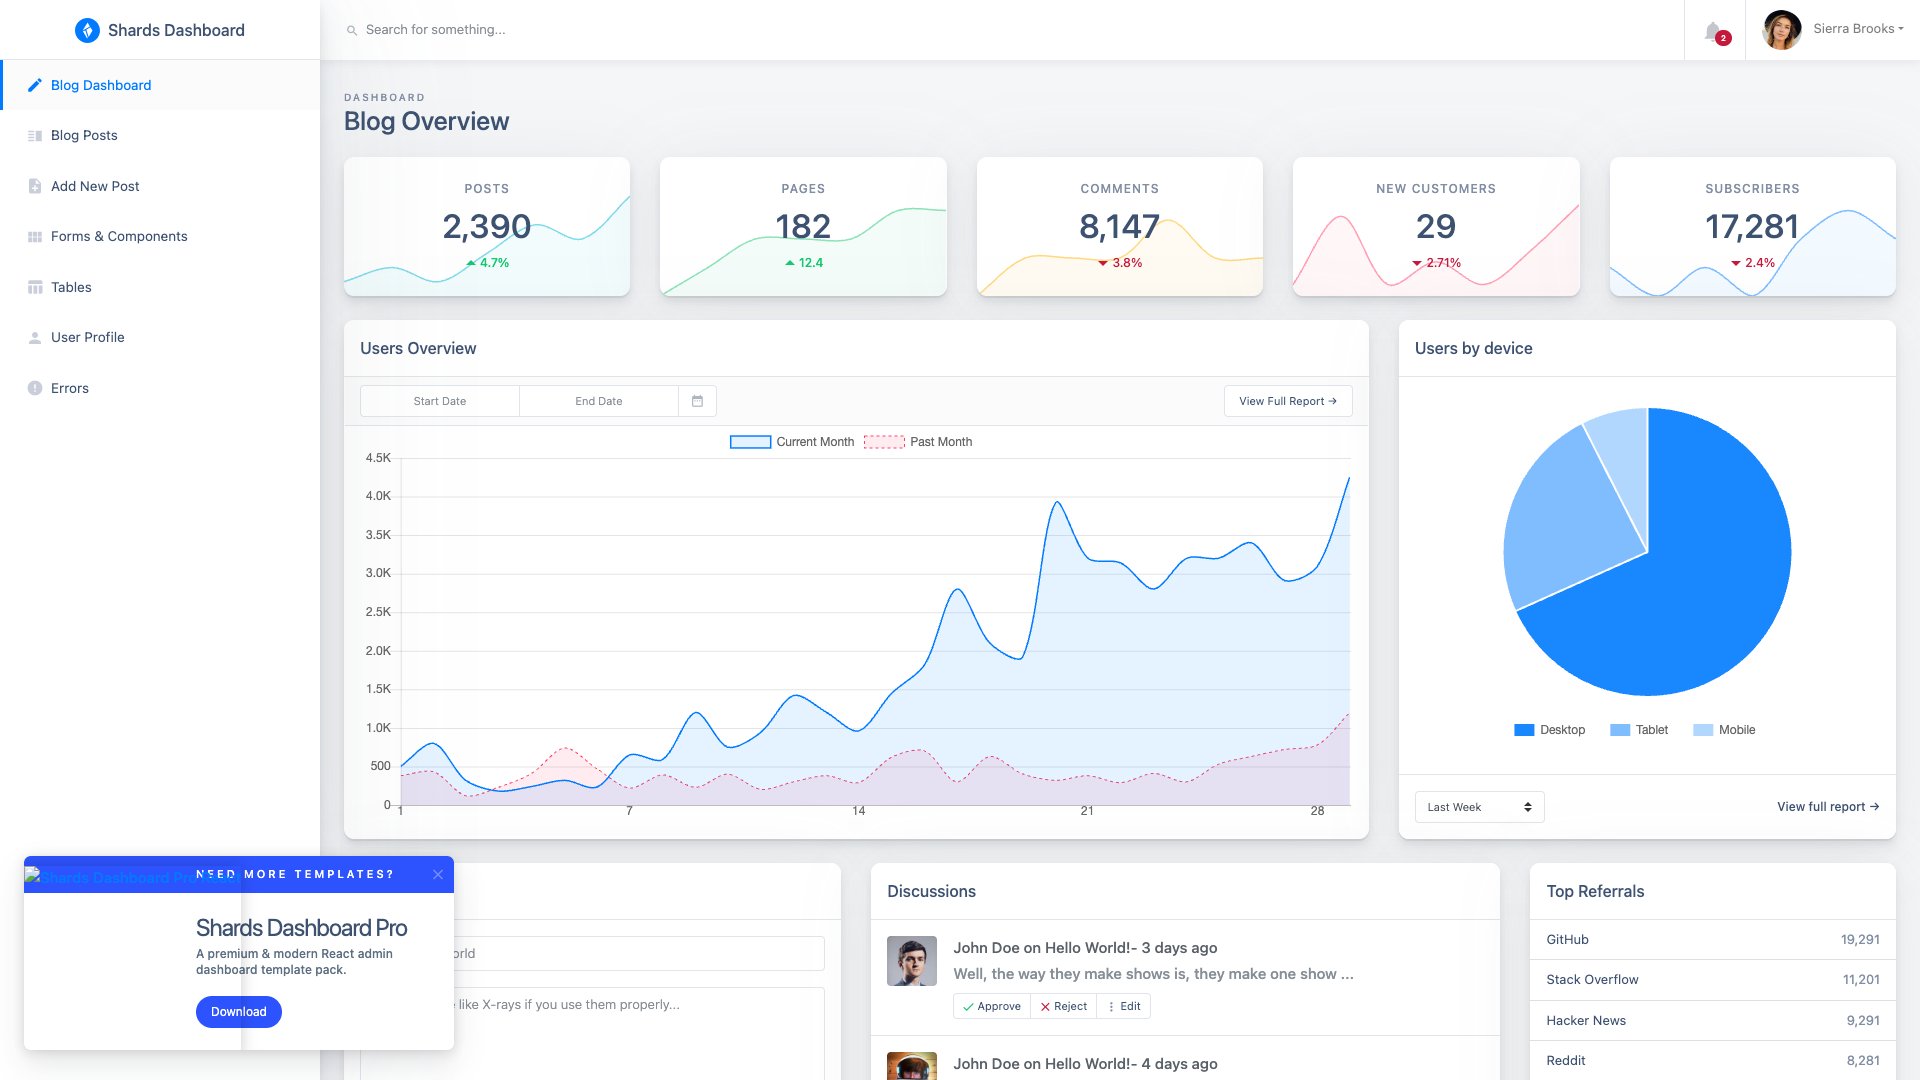The width and height of the screenshot is (1920, 1080).
Task: Click the calendar icon next to End Date
Action: pos(697,400)
